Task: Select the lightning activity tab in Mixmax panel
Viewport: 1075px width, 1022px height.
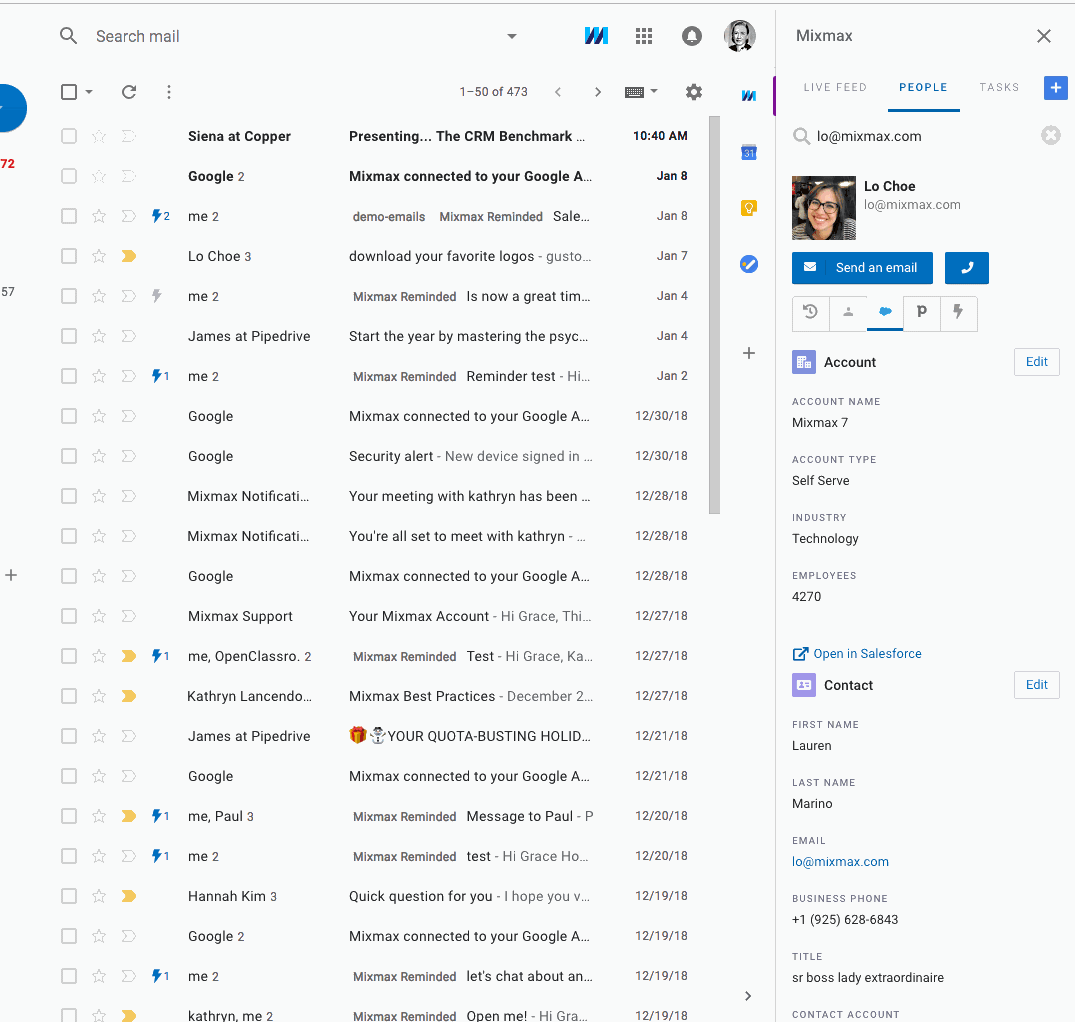Action: (x=958, y=313)
